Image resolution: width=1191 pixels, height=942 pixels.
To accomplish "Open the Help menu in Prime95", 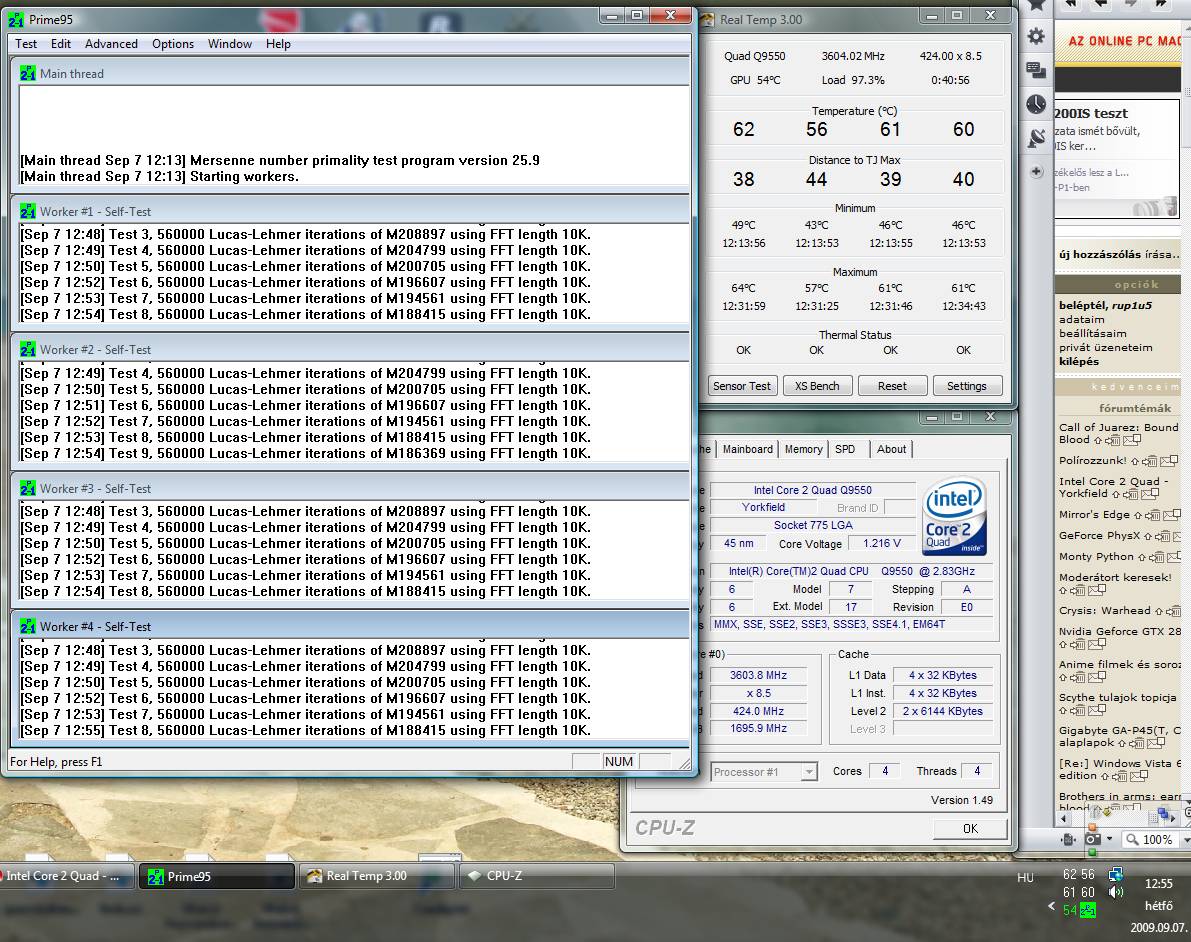I will [x=278, y=44].
